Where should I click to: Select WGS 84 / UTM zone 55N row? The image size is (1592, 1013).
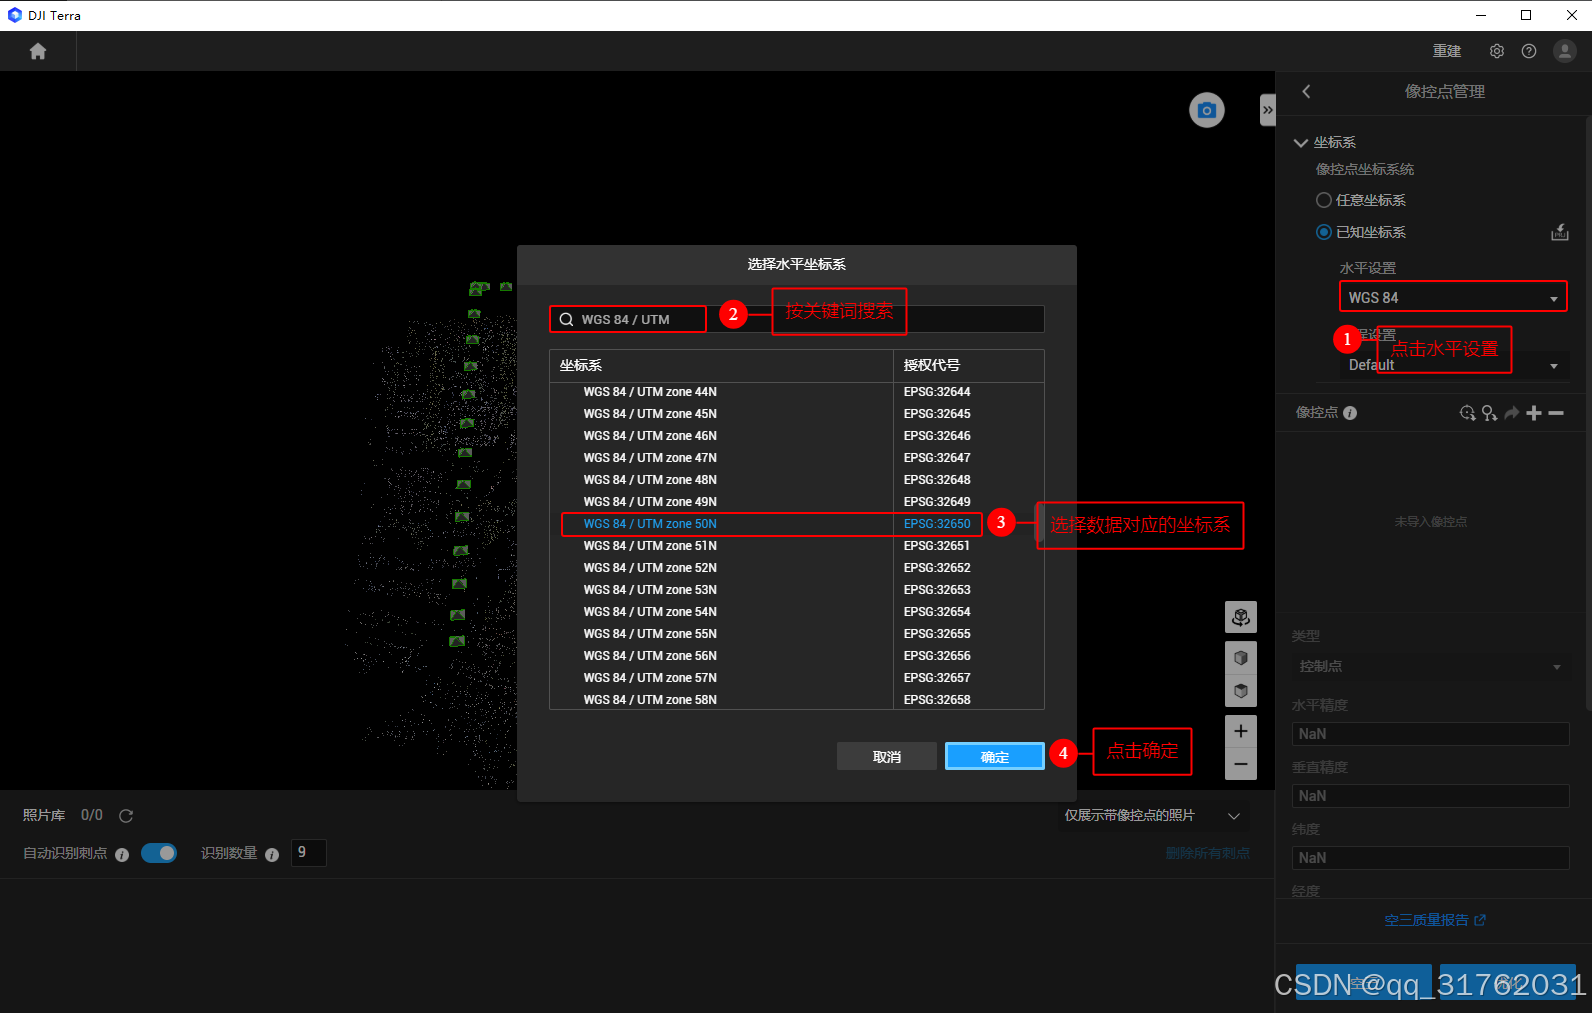(x=797, y=634)
